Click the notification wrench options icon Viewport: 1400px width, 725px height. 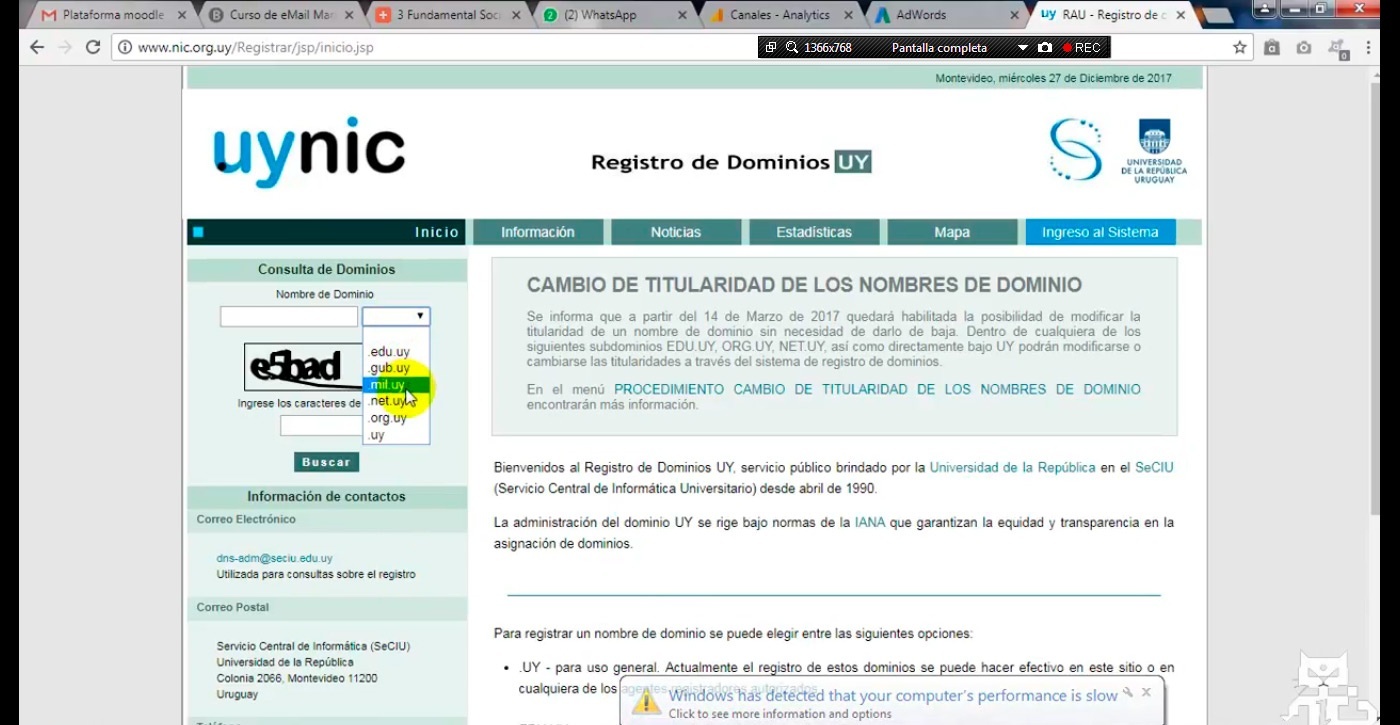coord(1127,692)
